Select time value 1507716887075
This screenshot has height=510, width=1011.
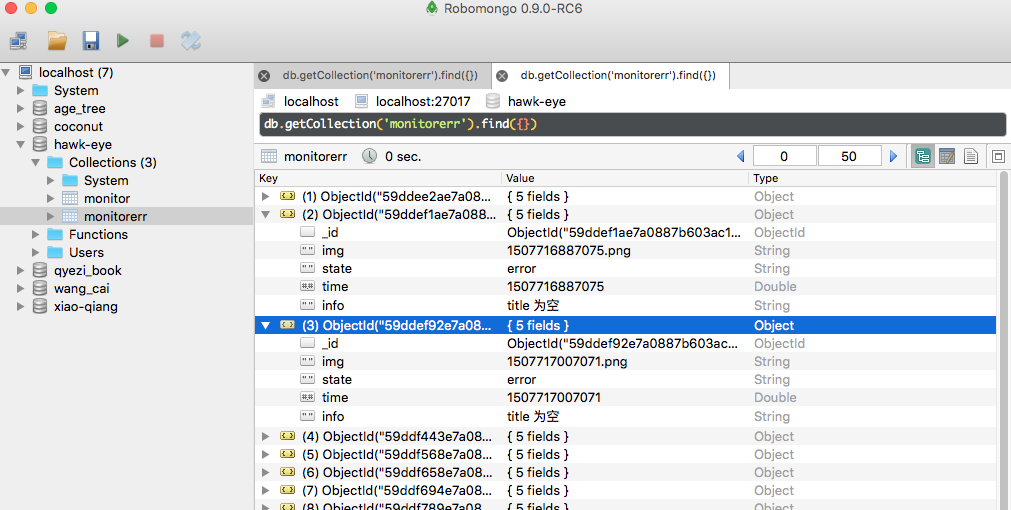pyautogui.click(x=556, y=287)
